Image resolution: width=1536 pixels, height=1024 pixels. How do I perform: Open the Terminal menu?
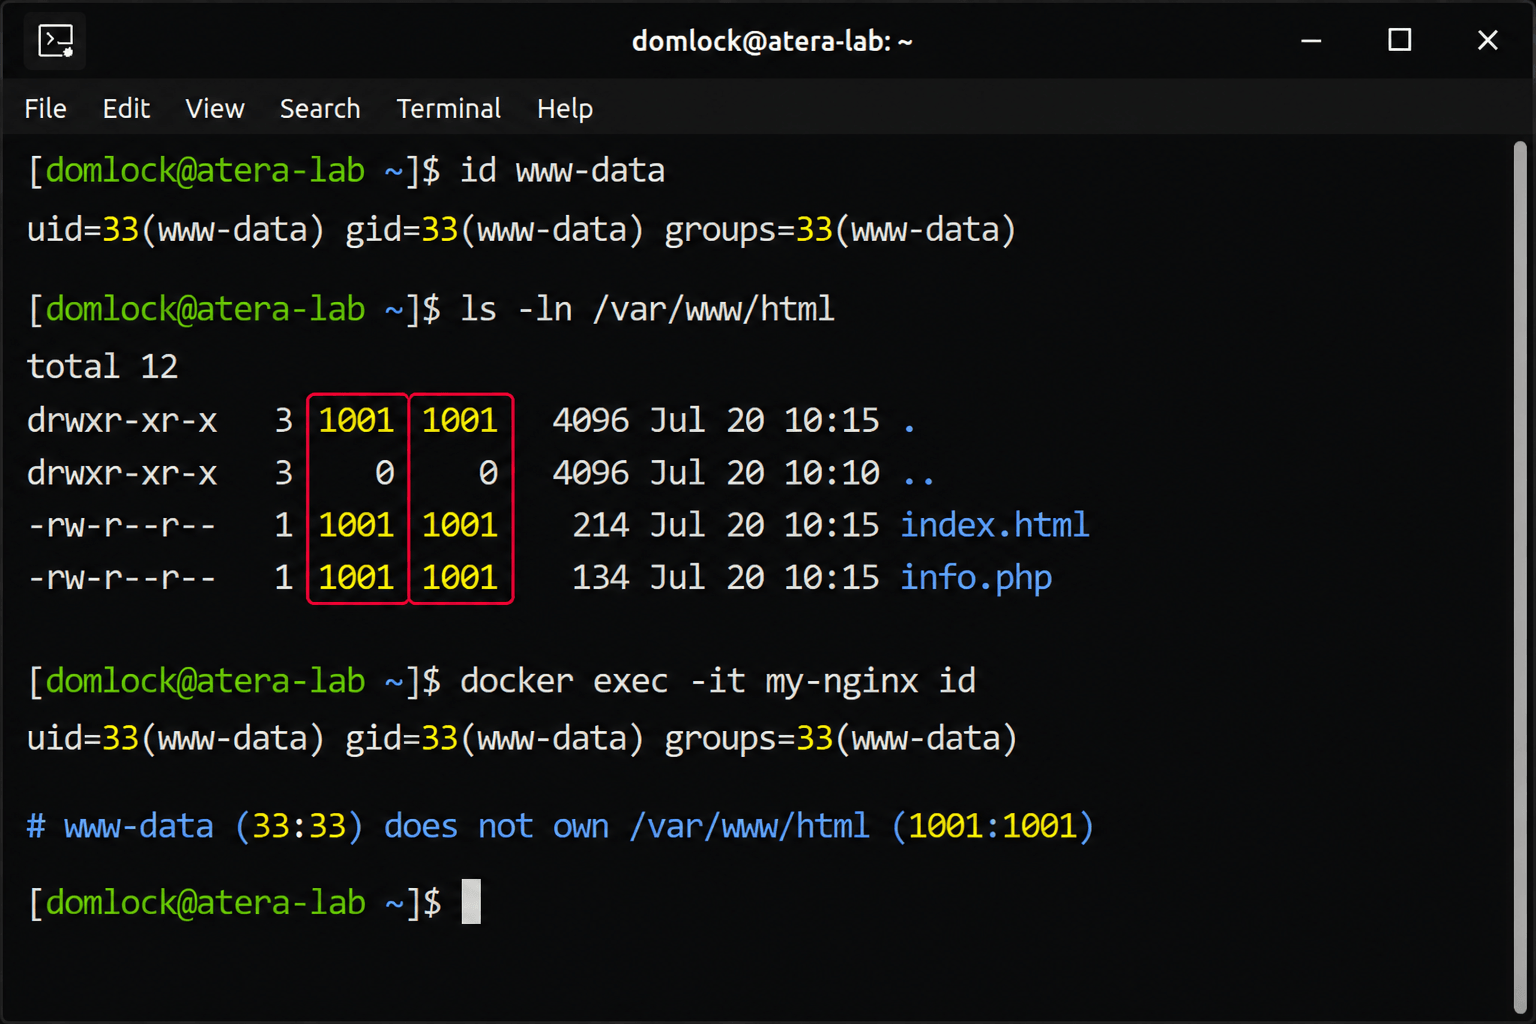coord(448,108)
